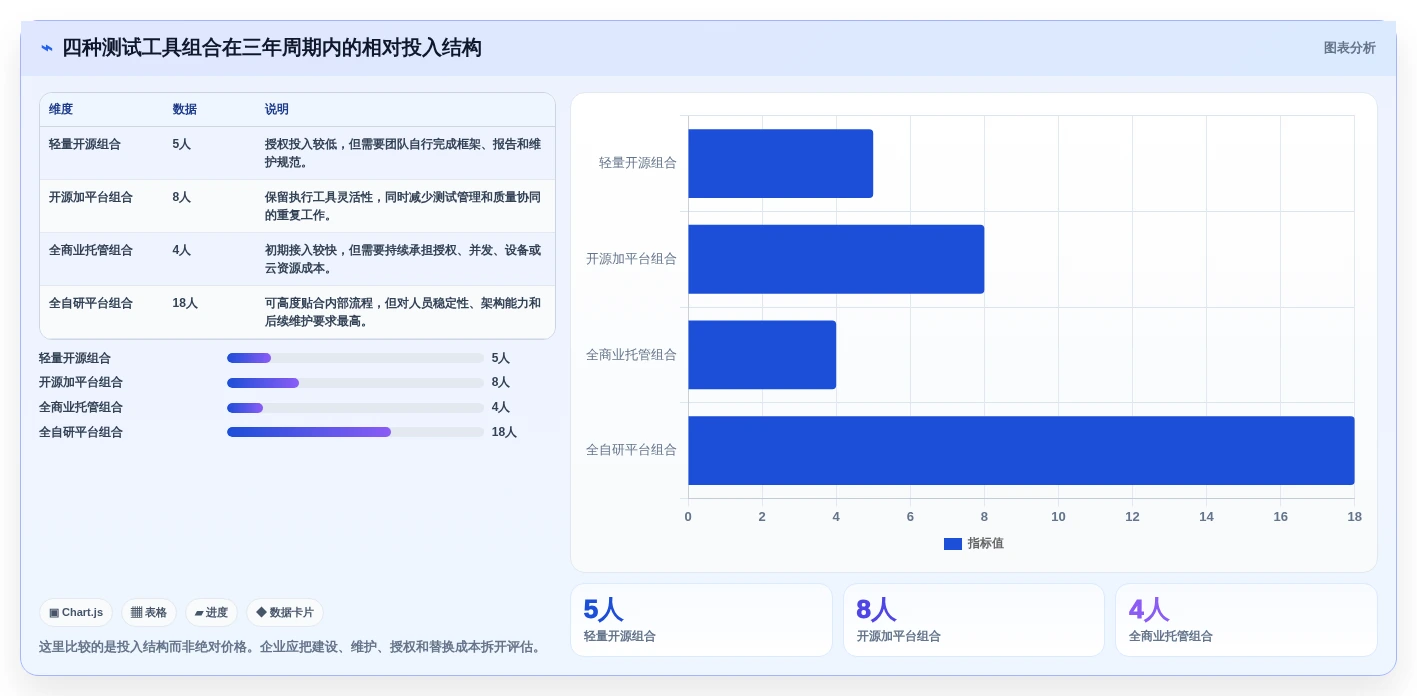Click x-axis tick label 18

coord(1354,517)
